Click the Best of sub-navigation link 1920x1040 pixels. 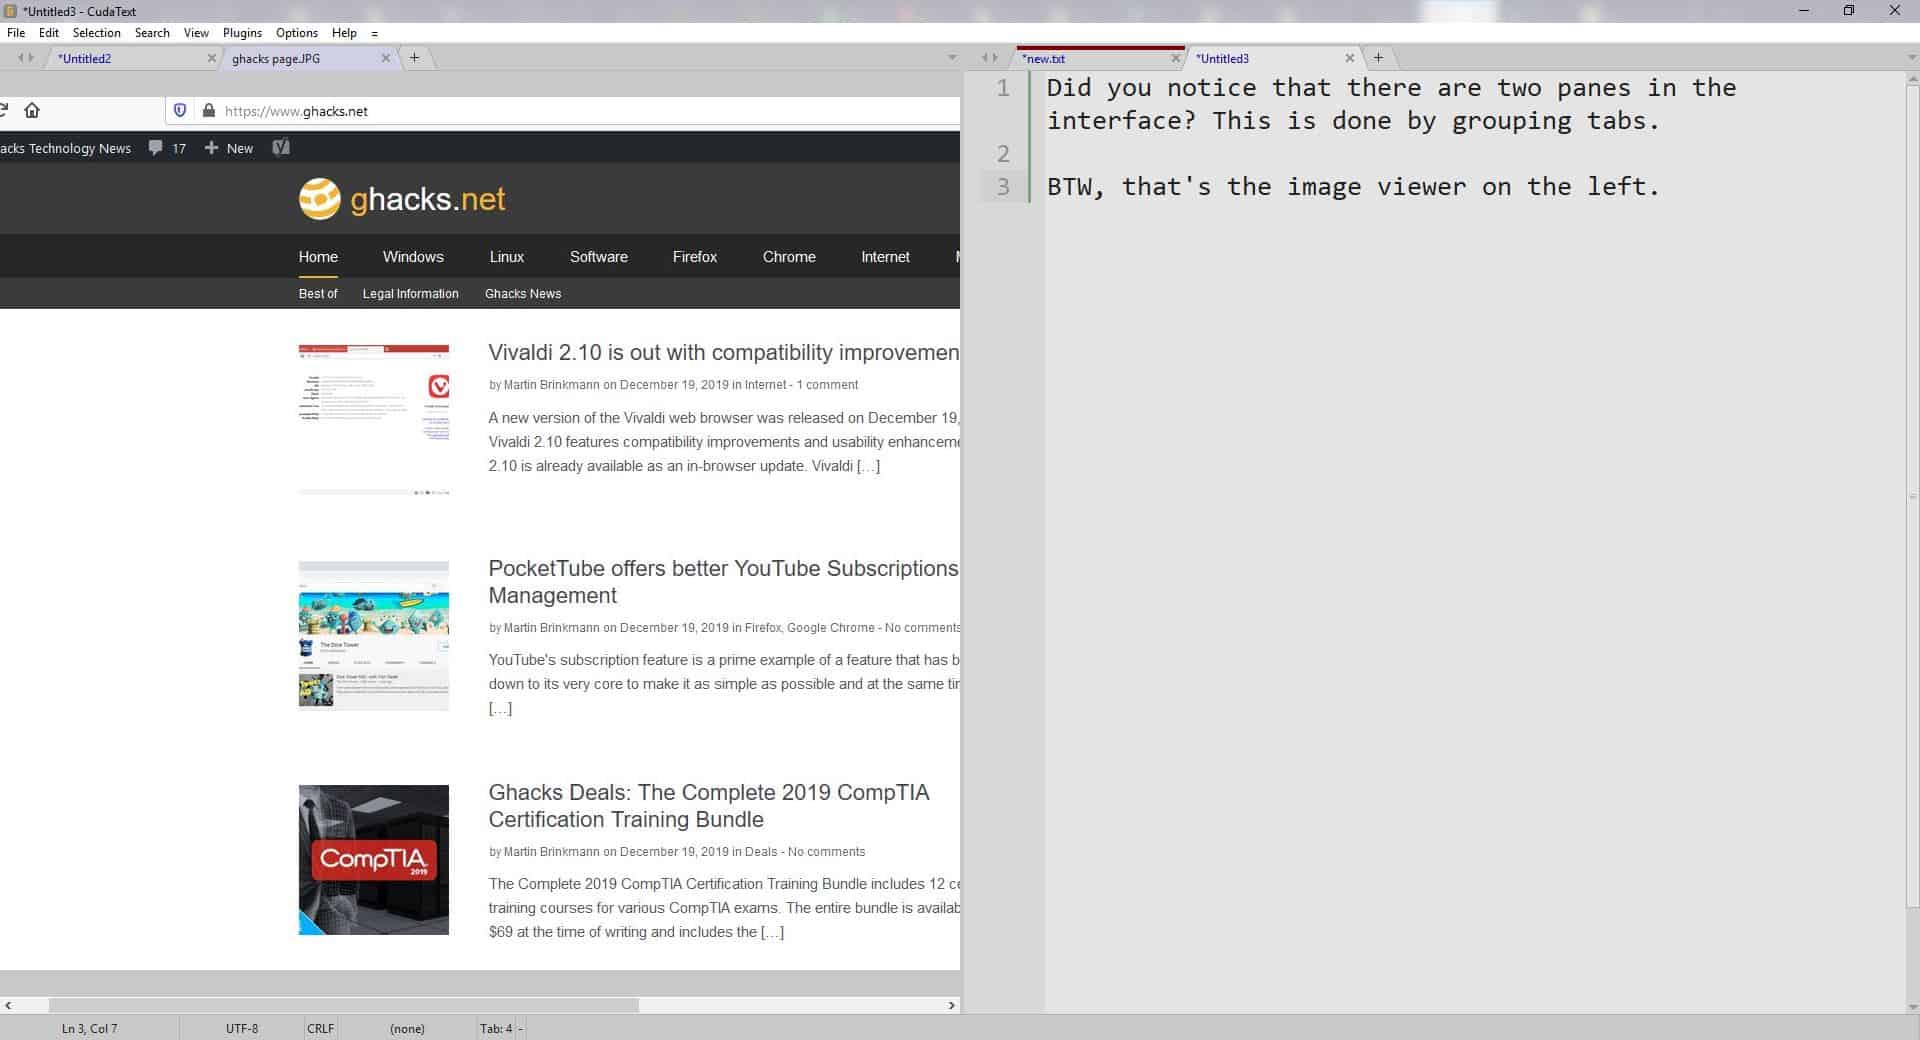click(318, 294)
